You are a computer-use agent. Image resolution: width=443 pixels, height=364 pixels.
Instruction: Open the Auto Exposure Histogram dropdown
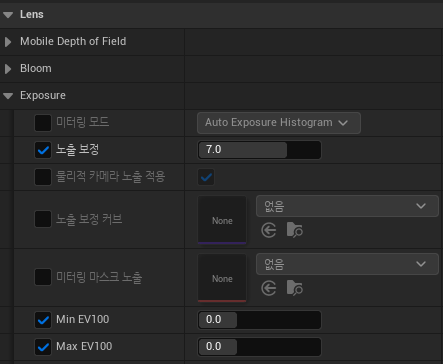pyautogui.click(x=279, y=123)
